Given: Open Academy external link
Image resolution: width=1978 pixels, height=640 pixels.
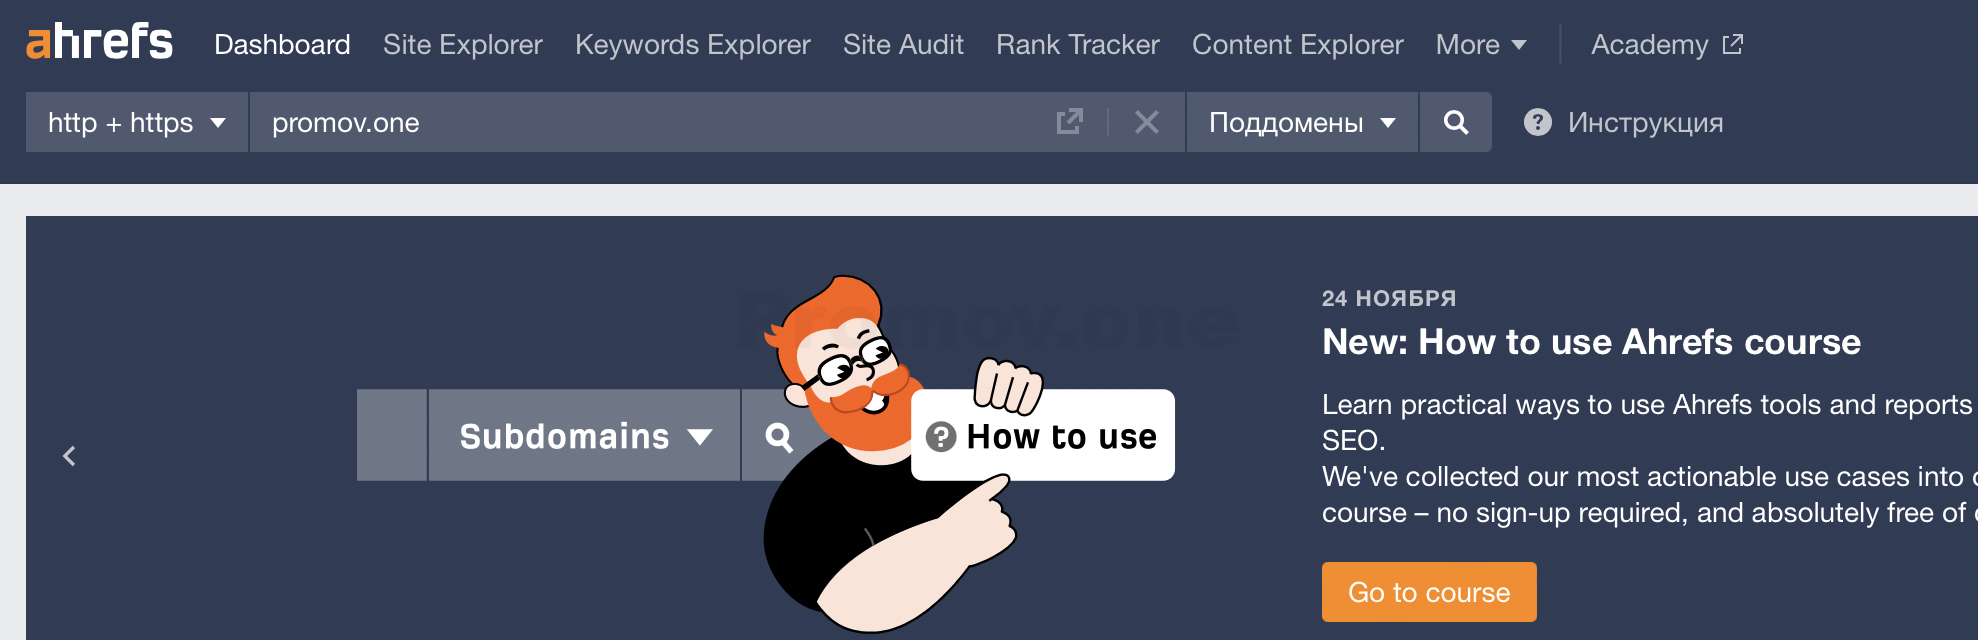Looking at the screenshot, I should coord(1666,45).
